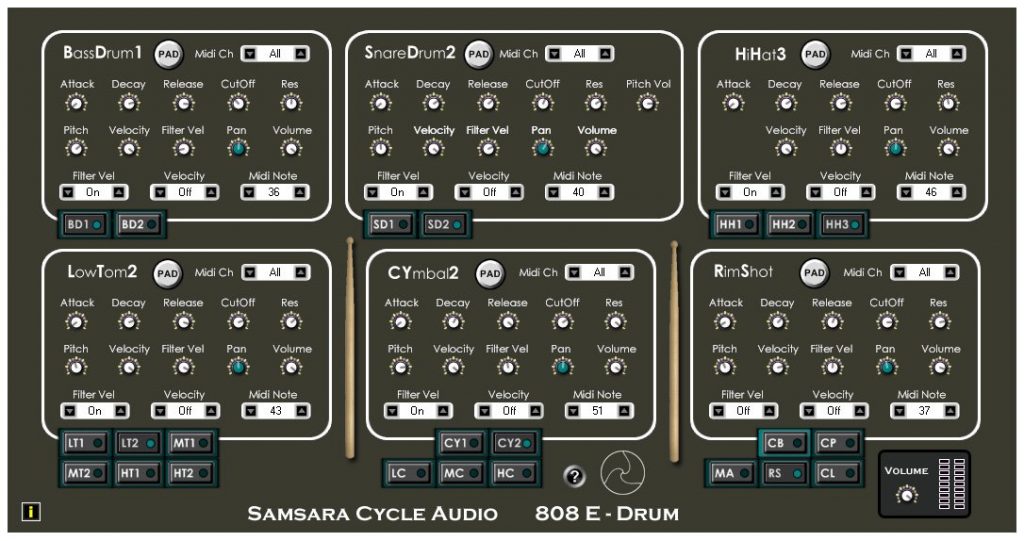Select the CL claves button

point(837,473)
